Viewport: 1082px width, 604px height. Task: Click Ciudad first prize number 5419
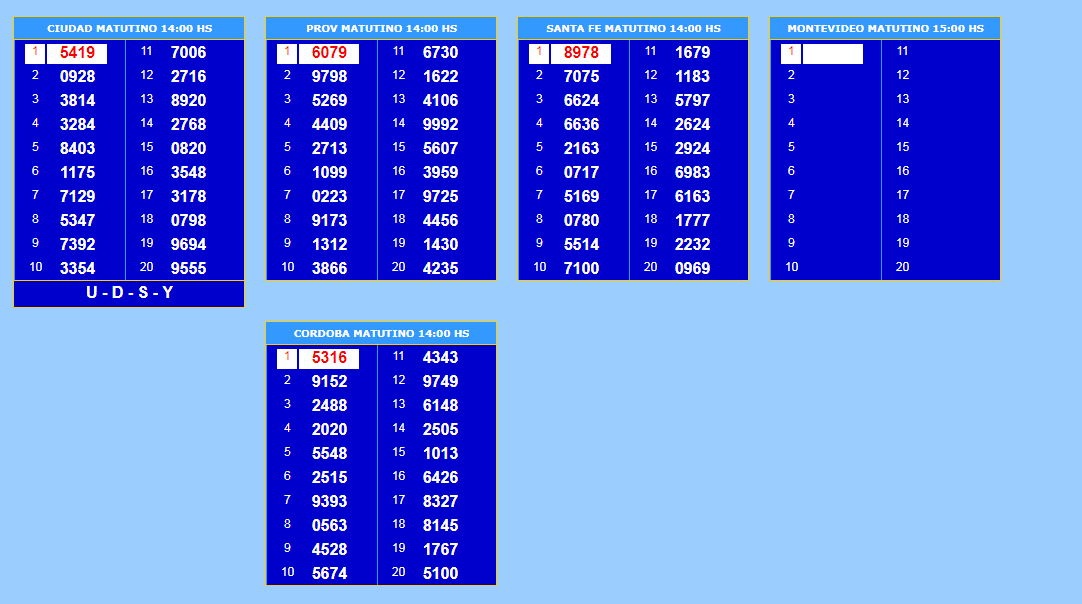(x=77, y=53)
